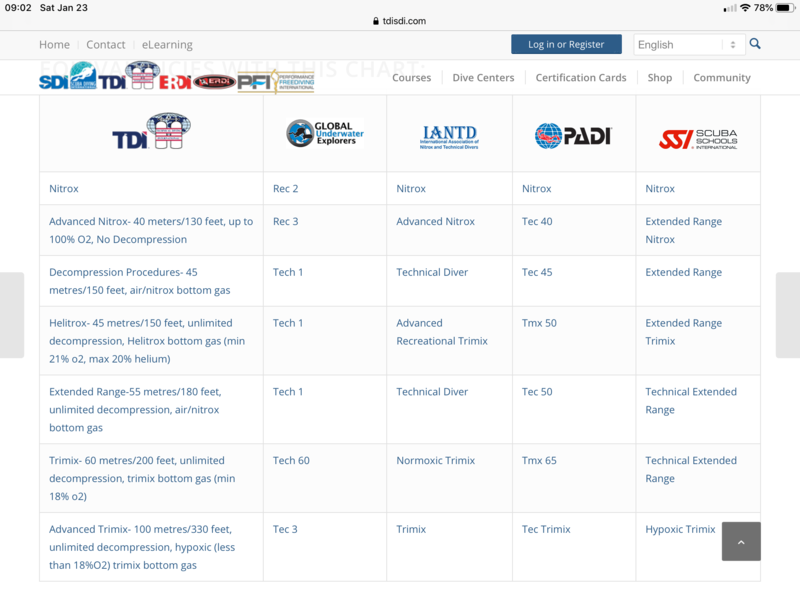Go to the Home link
Viewport: 800px width, 600px height.
54,44
